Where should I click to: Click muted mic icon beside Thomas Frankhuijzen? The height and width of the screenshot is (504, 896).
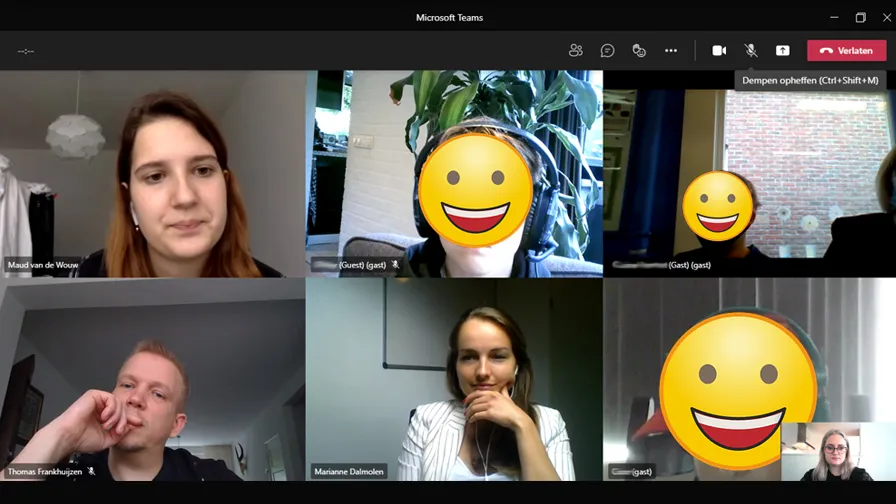point(92,471)
